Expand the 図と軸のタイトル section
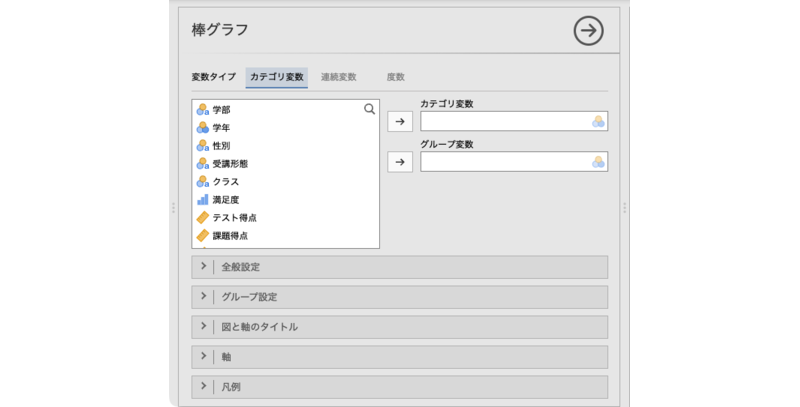 (x=399, y=327)
